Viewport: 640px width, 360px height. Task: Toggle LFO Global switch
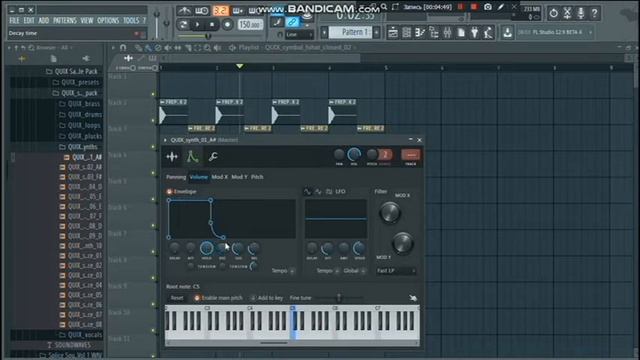pyautogui.click(x=363, y=271)
